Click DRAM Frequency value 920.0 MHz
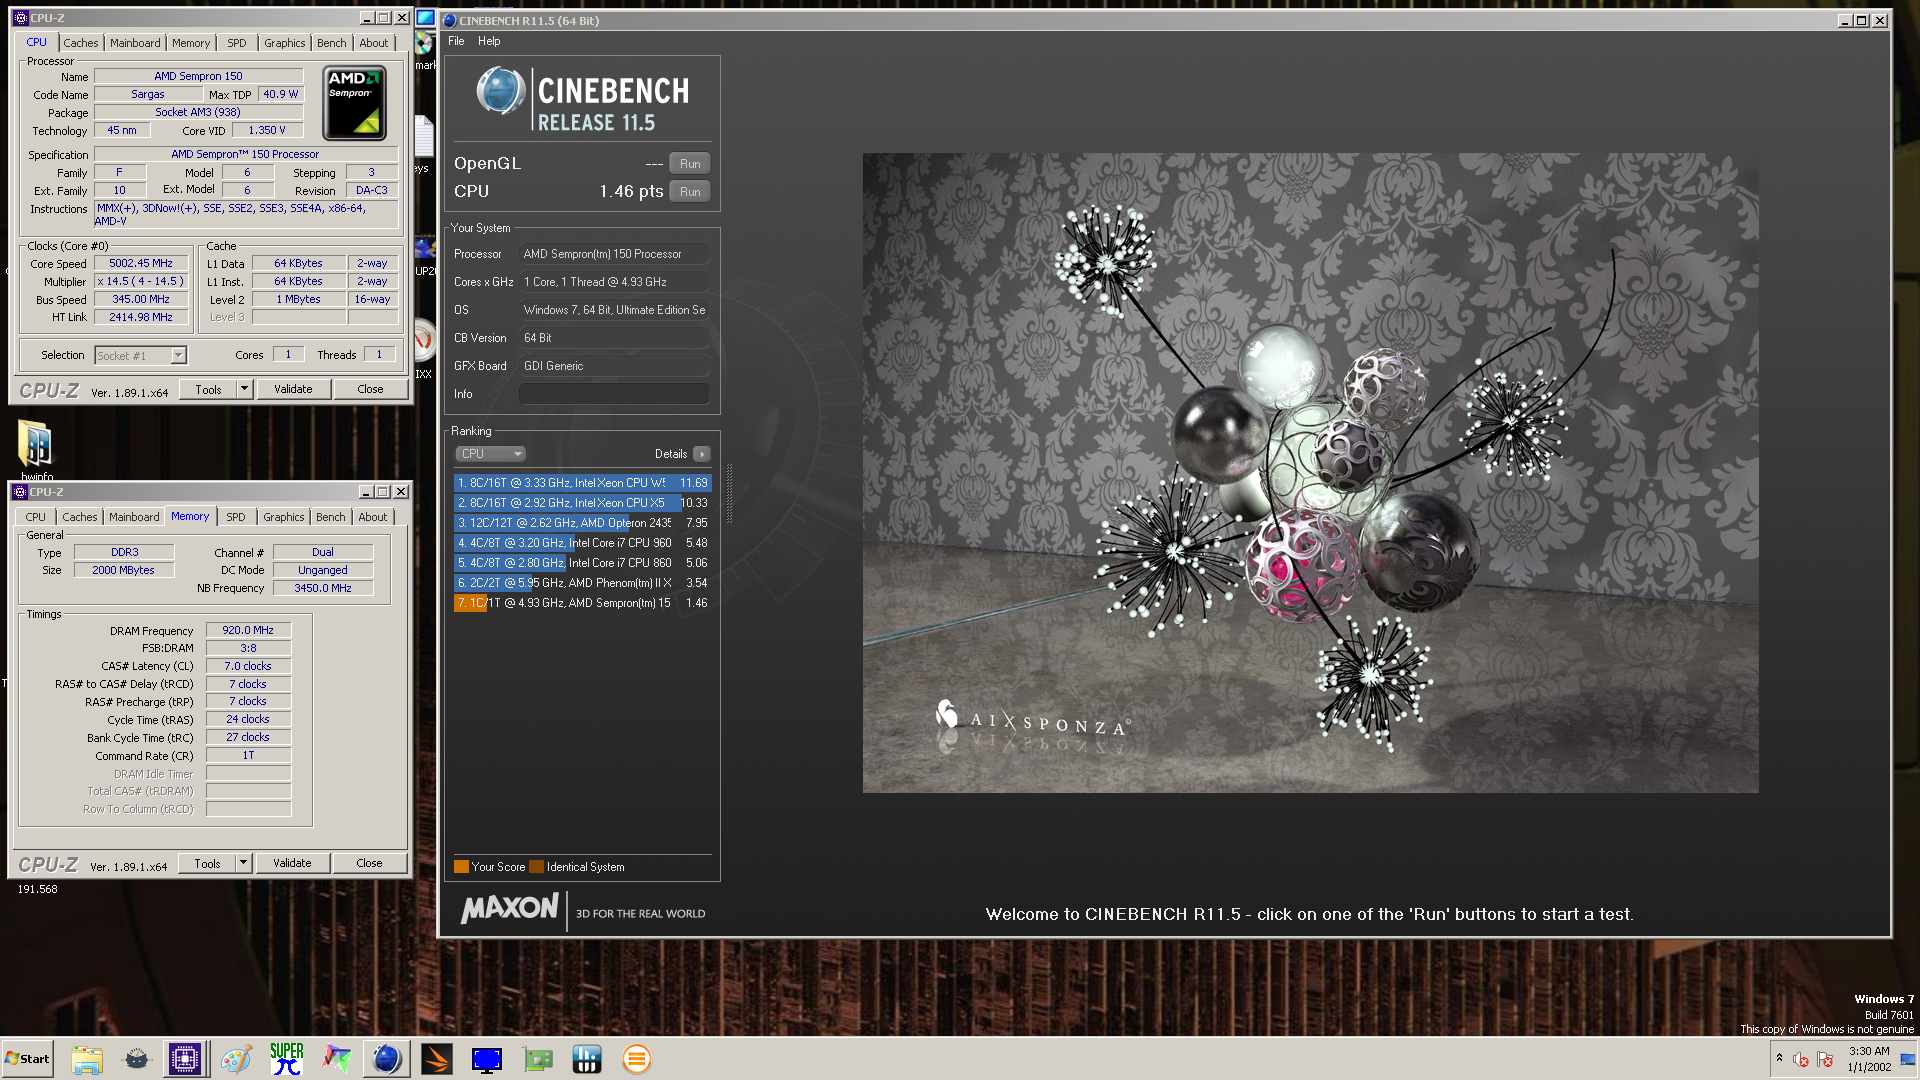The width and height of the screenshot is (1920, 1080). [x=248, y=630]
